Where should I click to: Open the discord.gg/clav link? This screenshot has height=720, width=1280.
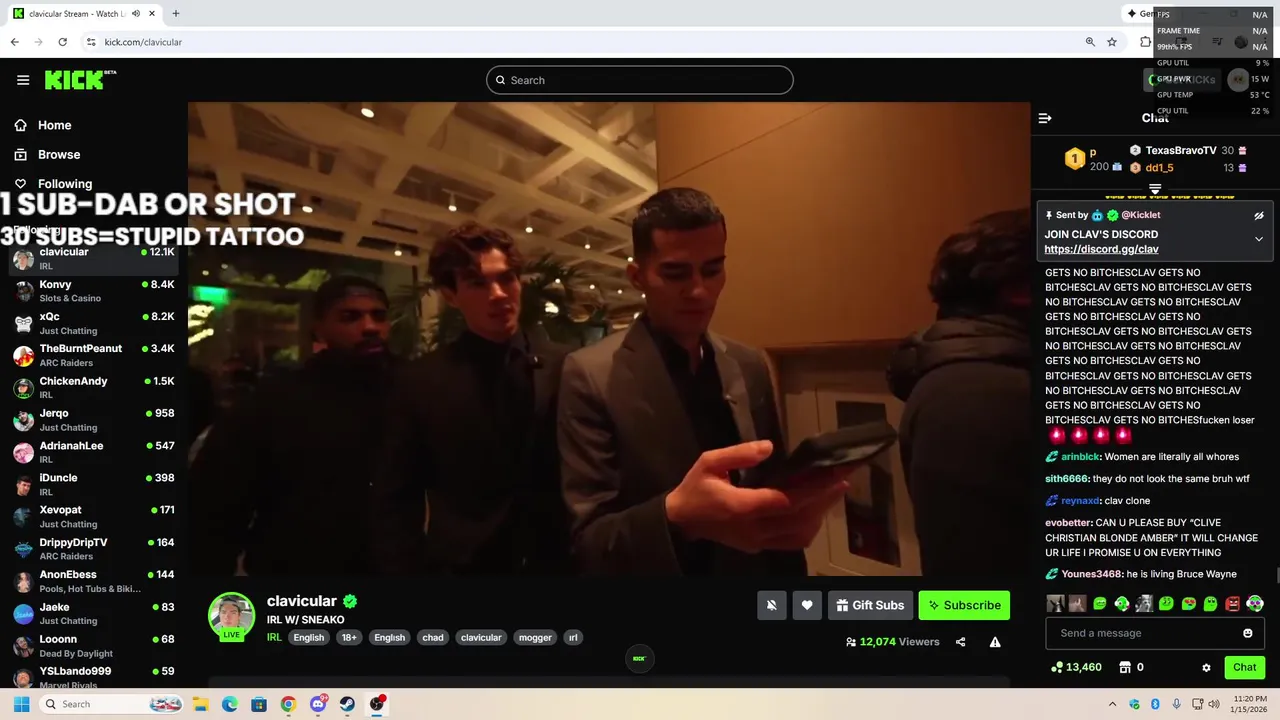1101,249
